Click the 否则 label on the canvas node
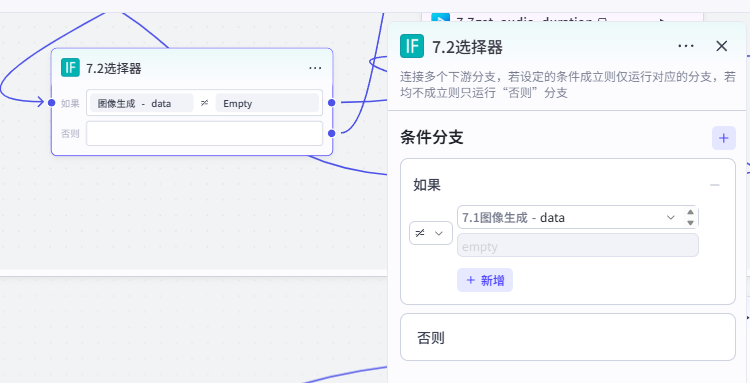Viewport: 750px width, 383px height. tap(70, 134)
